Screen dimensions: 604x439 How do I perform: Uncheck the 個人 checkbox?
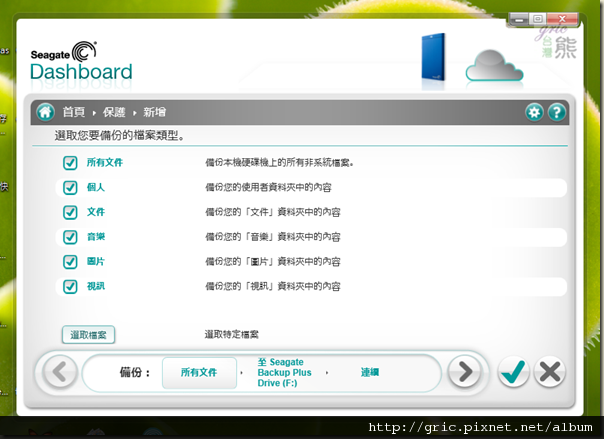(x=70, y=188)
